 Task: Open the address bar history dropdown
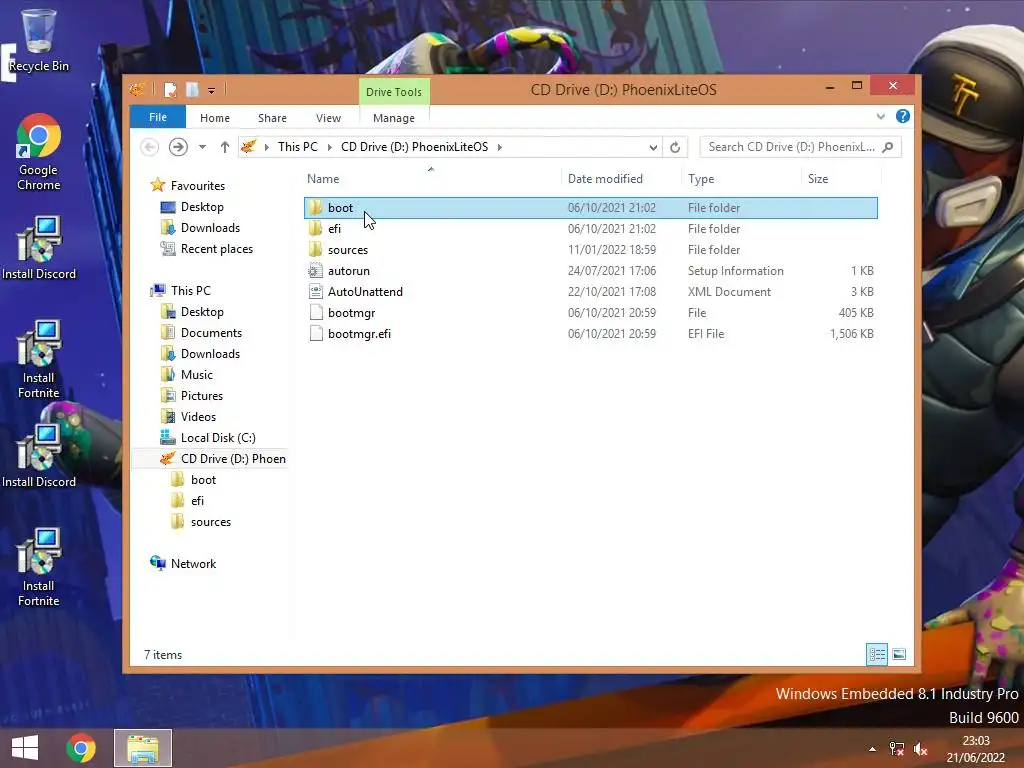click(653, 148)
